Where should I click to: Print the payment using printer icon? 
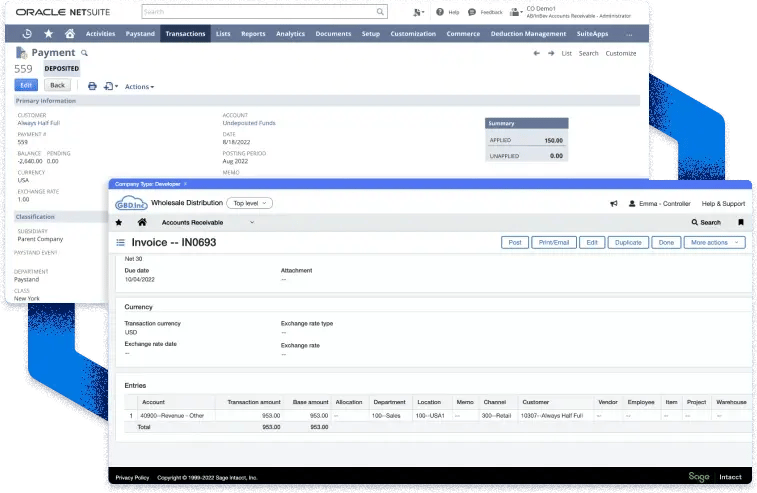92,86
